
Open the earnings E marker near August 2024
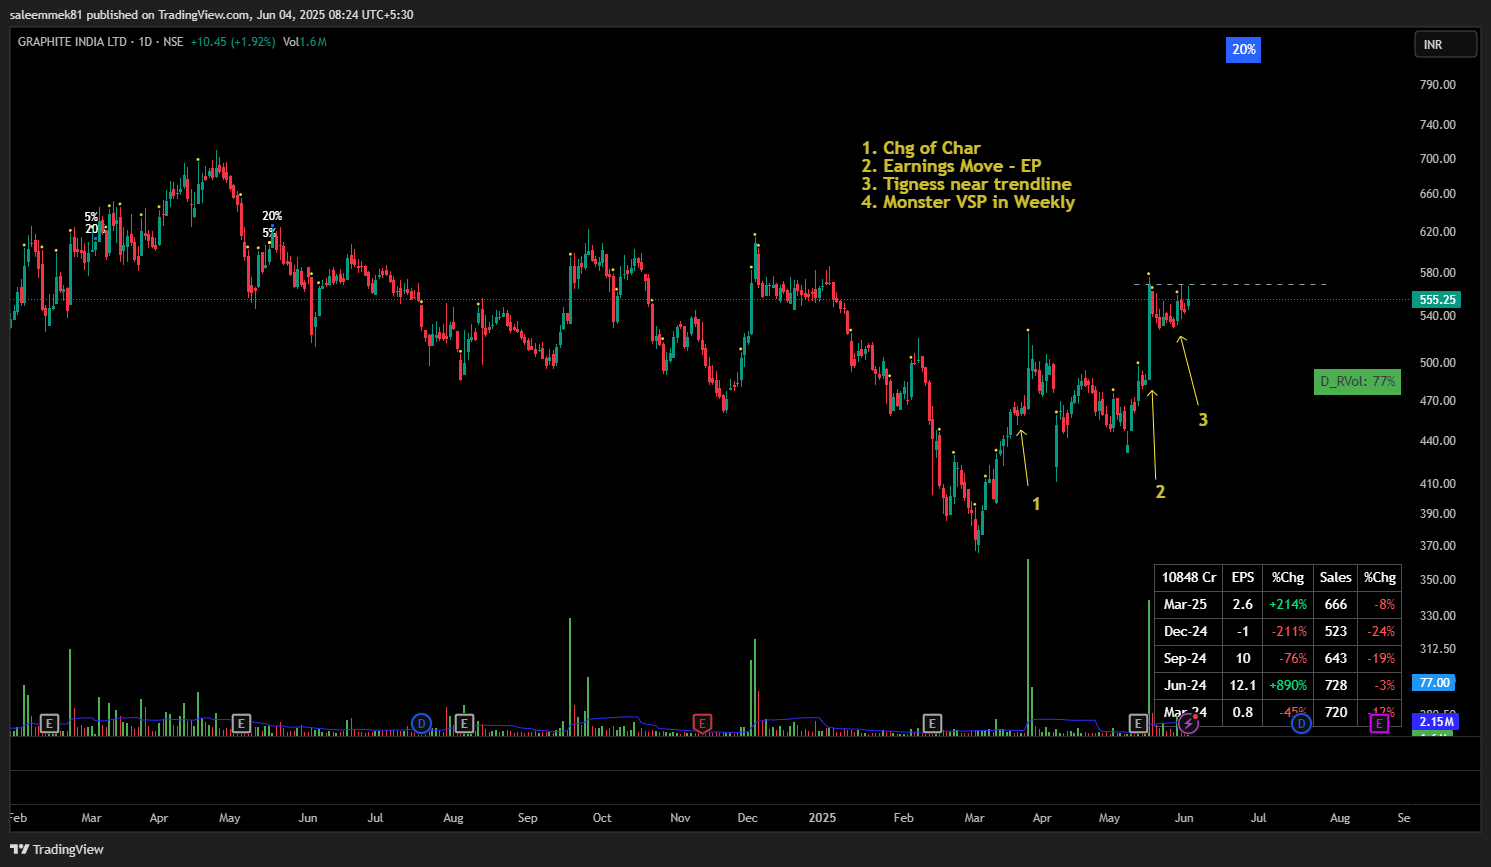(464, 723)
